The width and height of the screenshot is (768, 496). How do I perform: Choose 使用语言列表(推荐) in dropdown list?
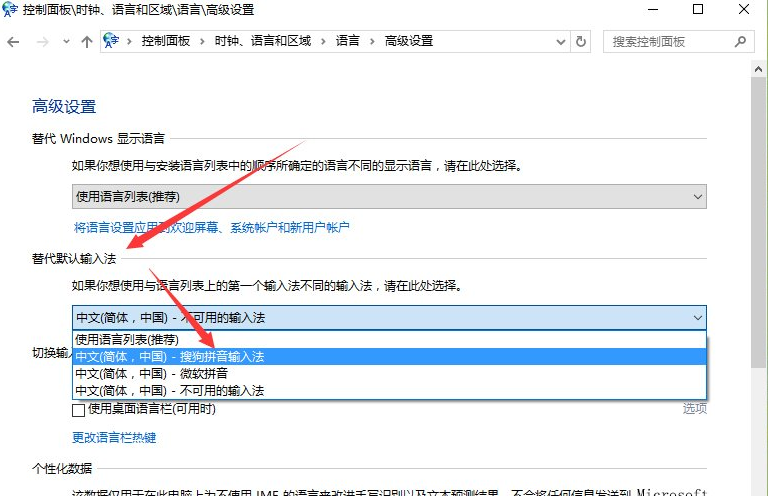pyautogui.click(x=127, y=339)
